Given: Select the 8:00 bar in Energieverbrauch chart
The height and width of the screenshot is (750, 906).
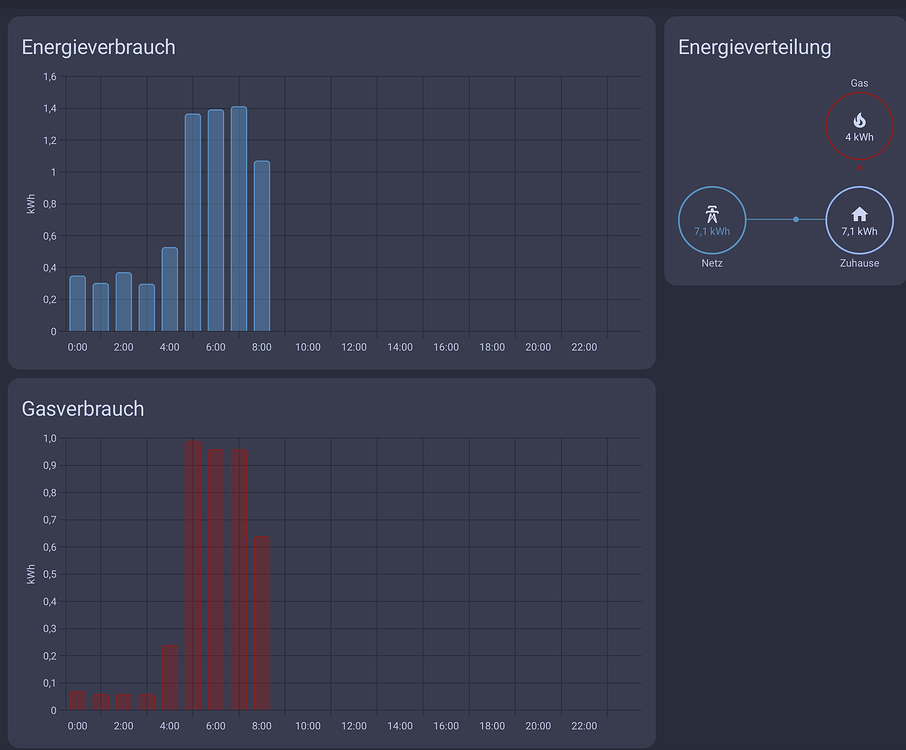Looking at the screenshot, I should click(x=262, y=246).
